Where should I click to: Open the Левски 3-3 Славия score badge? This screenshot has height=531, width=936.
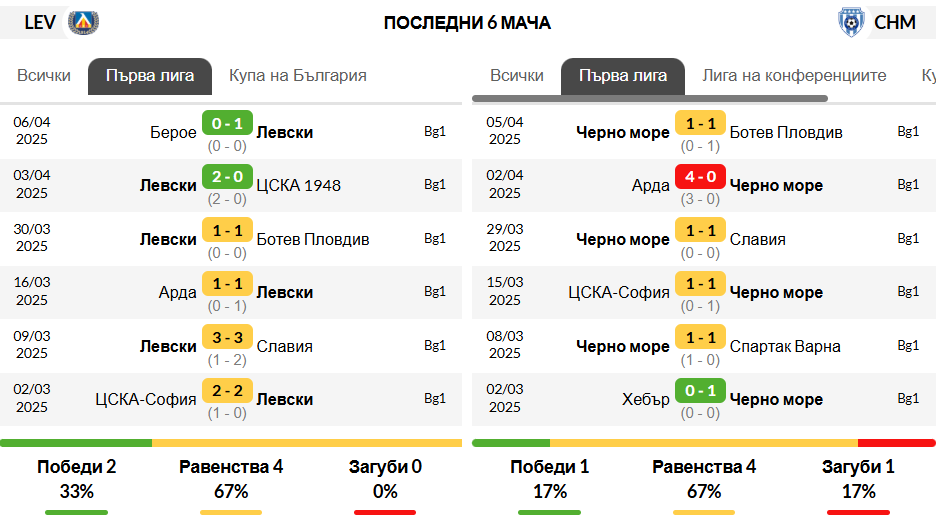click(x=227, y=338)
